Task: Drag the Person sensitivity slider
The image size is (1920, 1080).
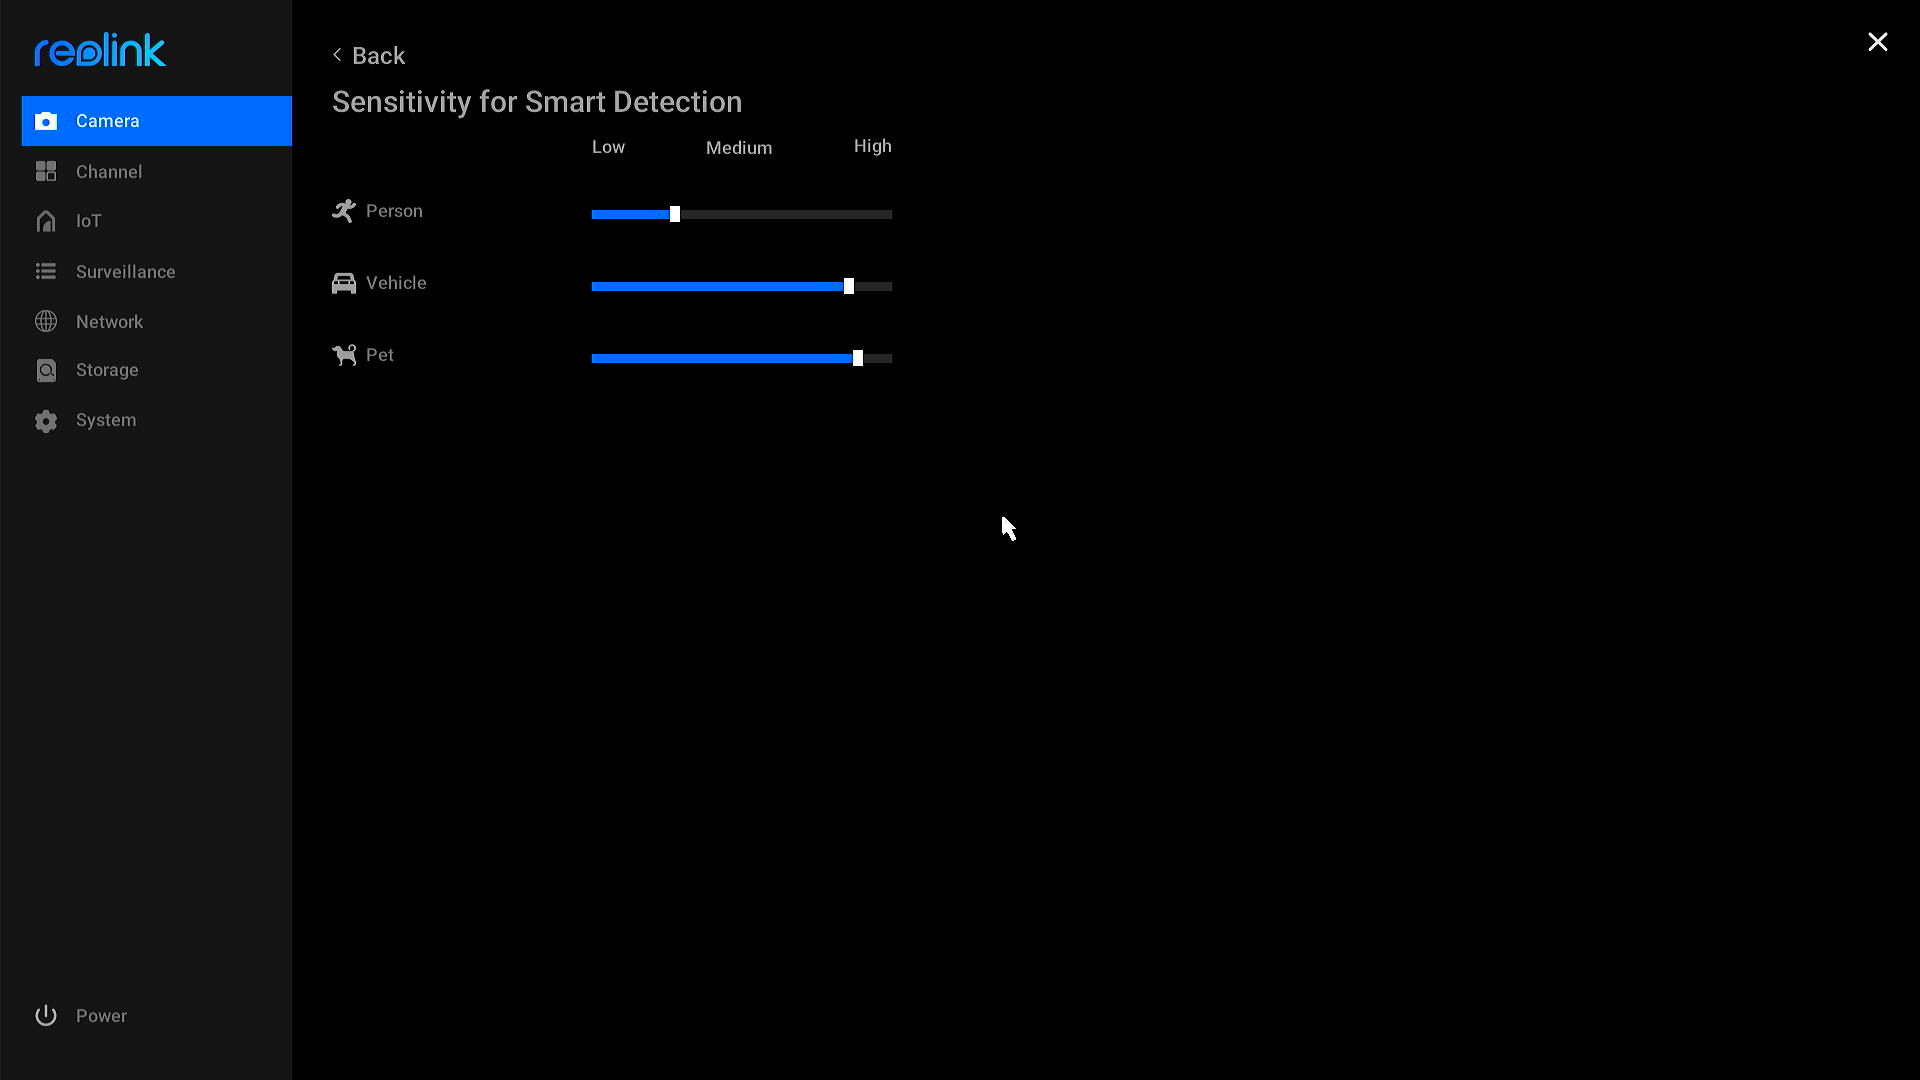Action: coord(674,214)
